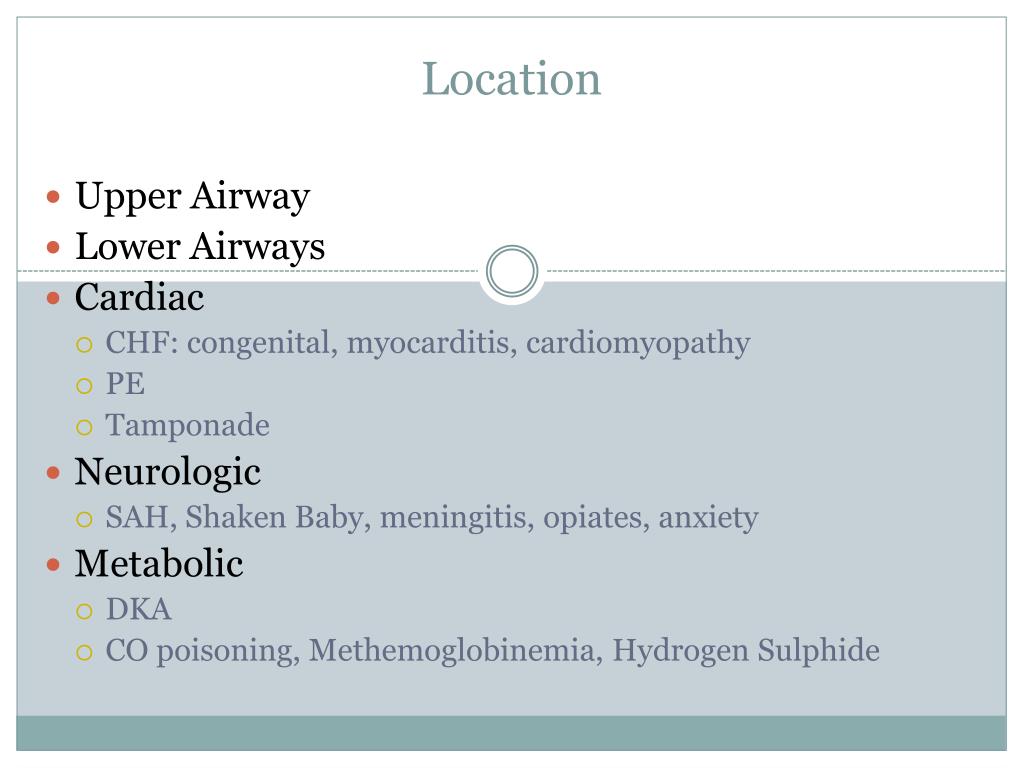1024x768 pixels.
Task: Select the DKA sub-bullet
Action: (138, 609)
